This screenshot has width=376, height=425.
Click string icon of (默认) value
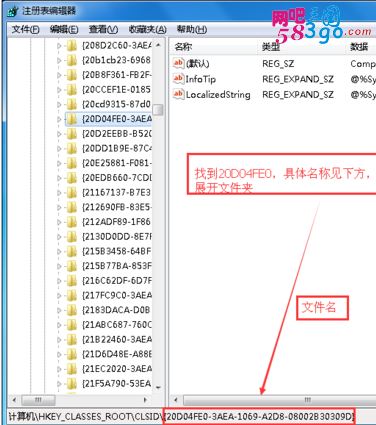[x=178, y=63]
